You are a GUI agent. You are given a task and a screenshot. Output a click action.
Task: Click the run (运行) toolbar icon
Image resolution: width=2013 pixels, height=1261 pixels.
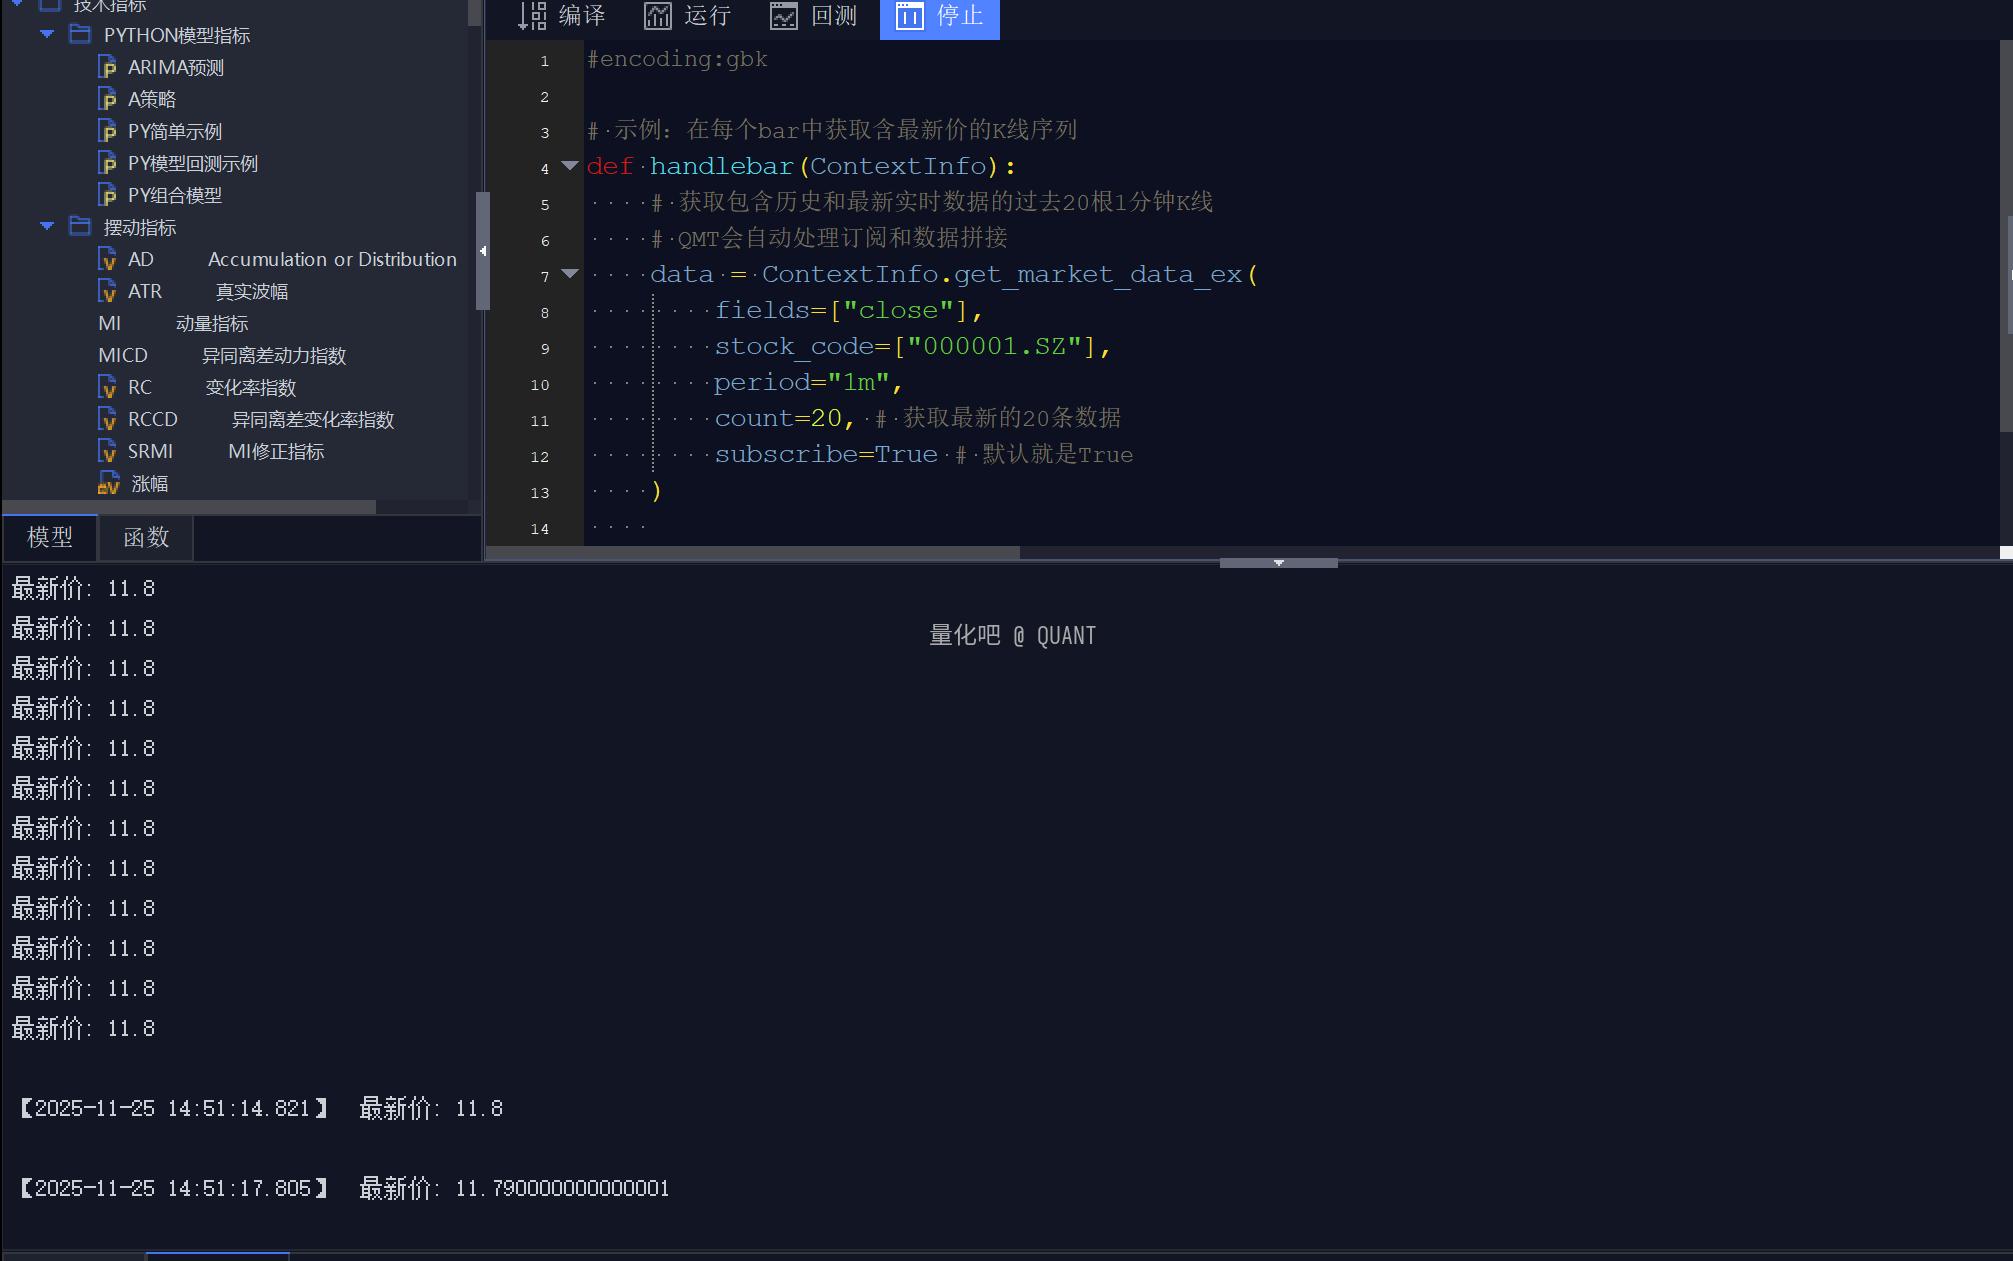tap(657, 16)
